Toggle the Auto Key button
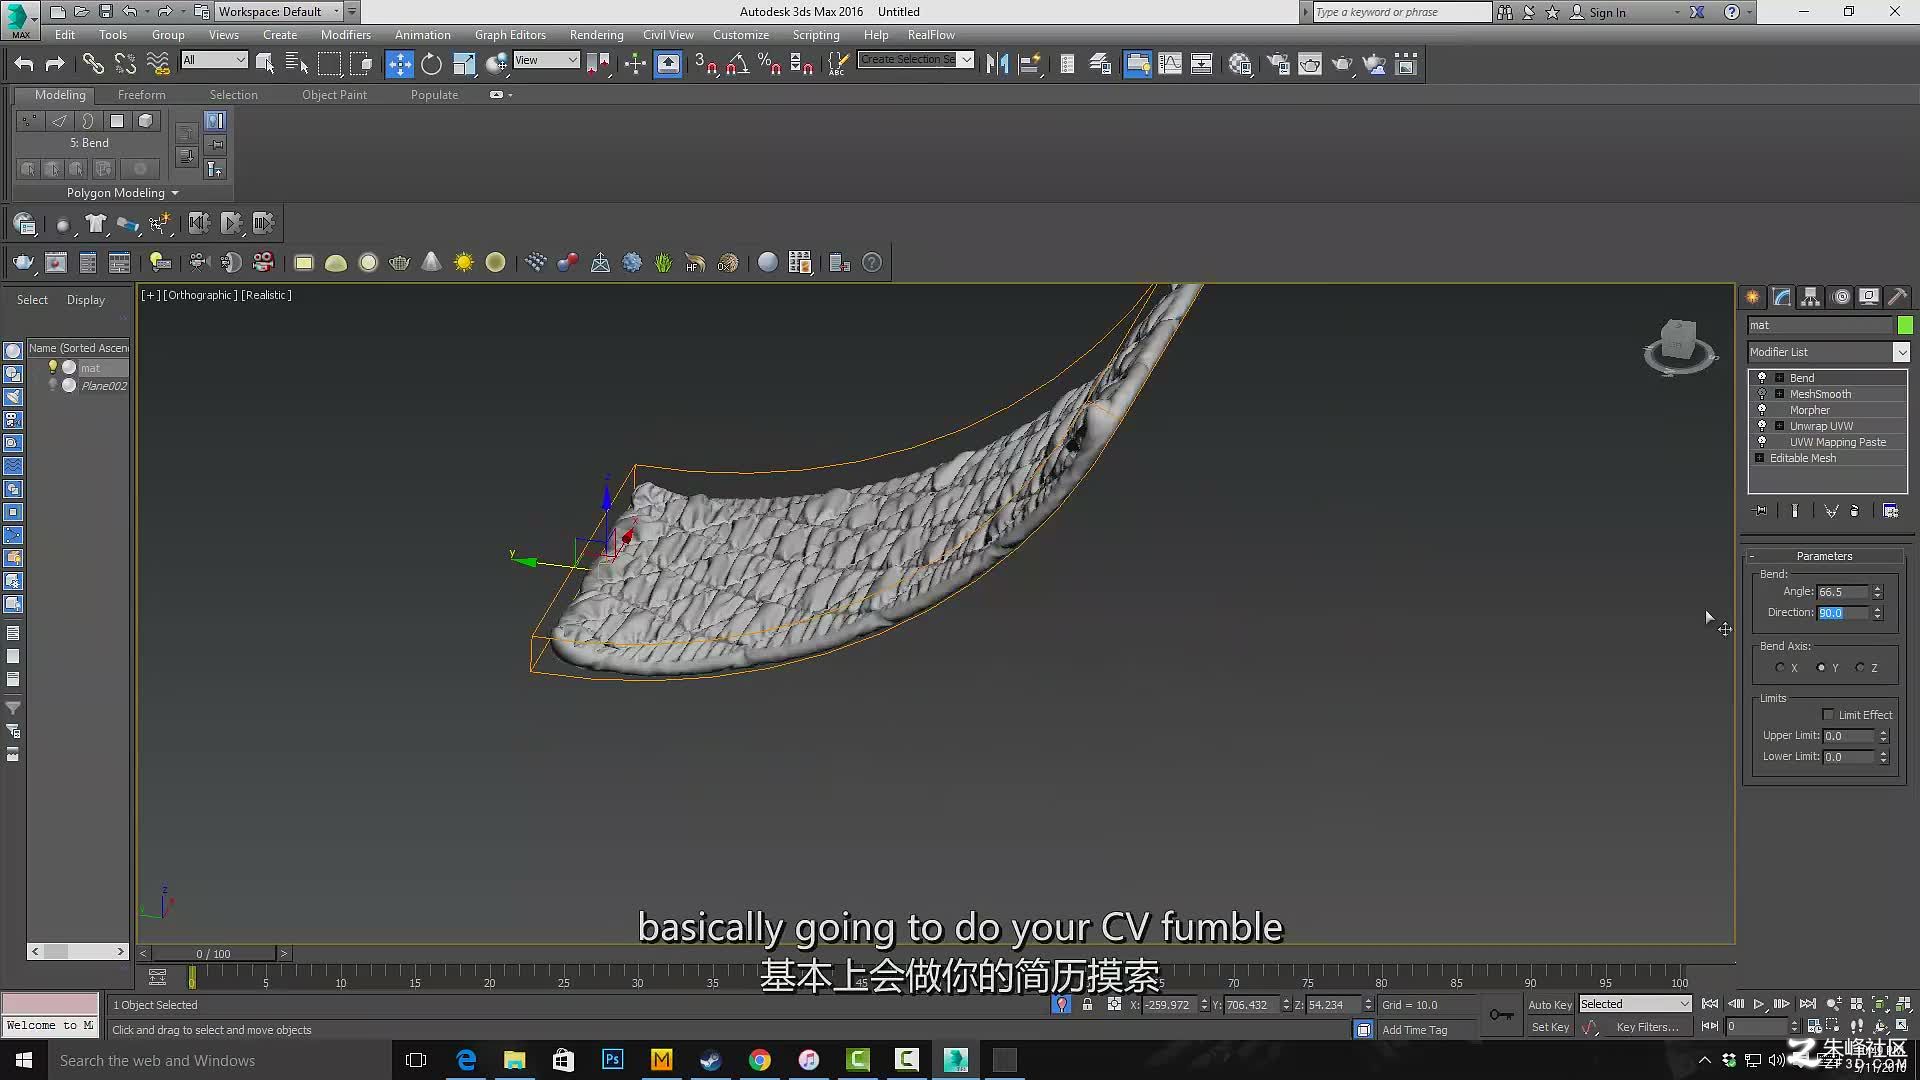 [x=1550, y=1005]
